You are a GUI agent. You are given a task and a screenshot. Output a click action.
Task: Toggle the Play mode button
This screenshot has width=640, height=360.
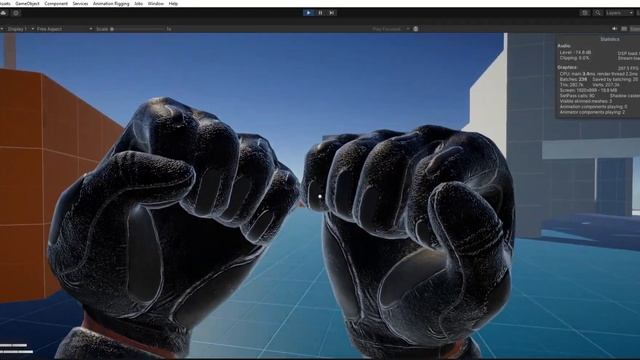pos(308,13)
